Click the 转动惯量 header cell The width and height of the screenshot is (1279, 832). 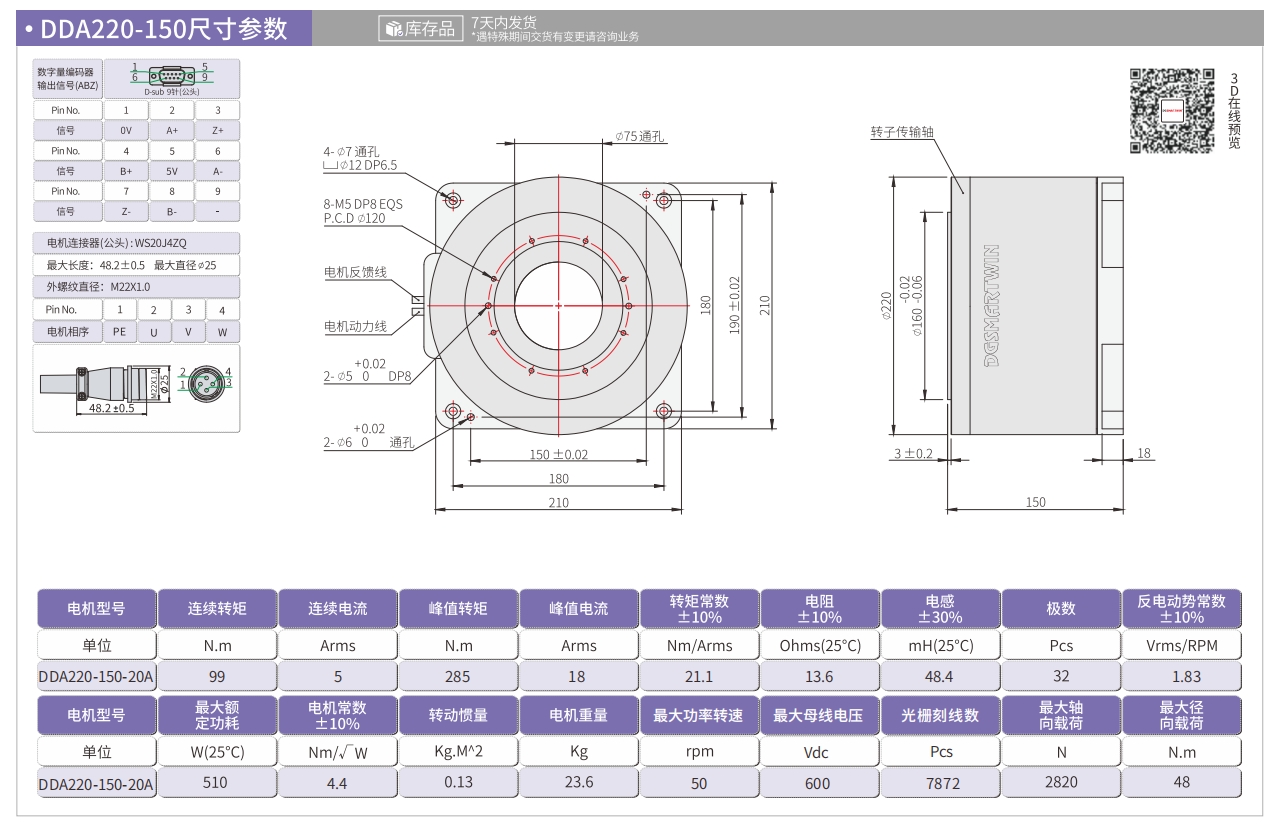(x=458, y=715)
